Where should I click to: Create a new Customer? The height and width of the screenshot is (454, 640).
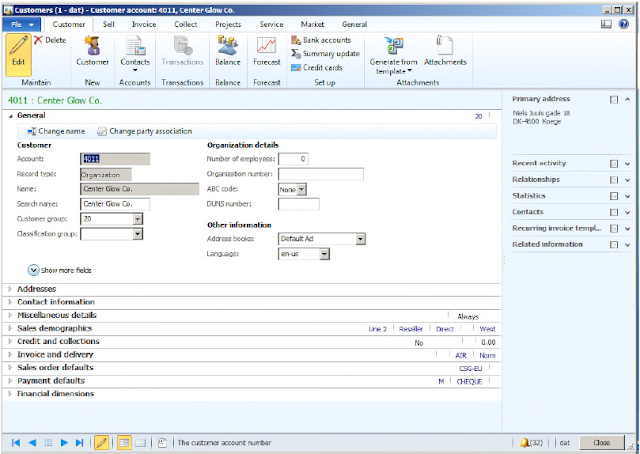click(93, 51)
